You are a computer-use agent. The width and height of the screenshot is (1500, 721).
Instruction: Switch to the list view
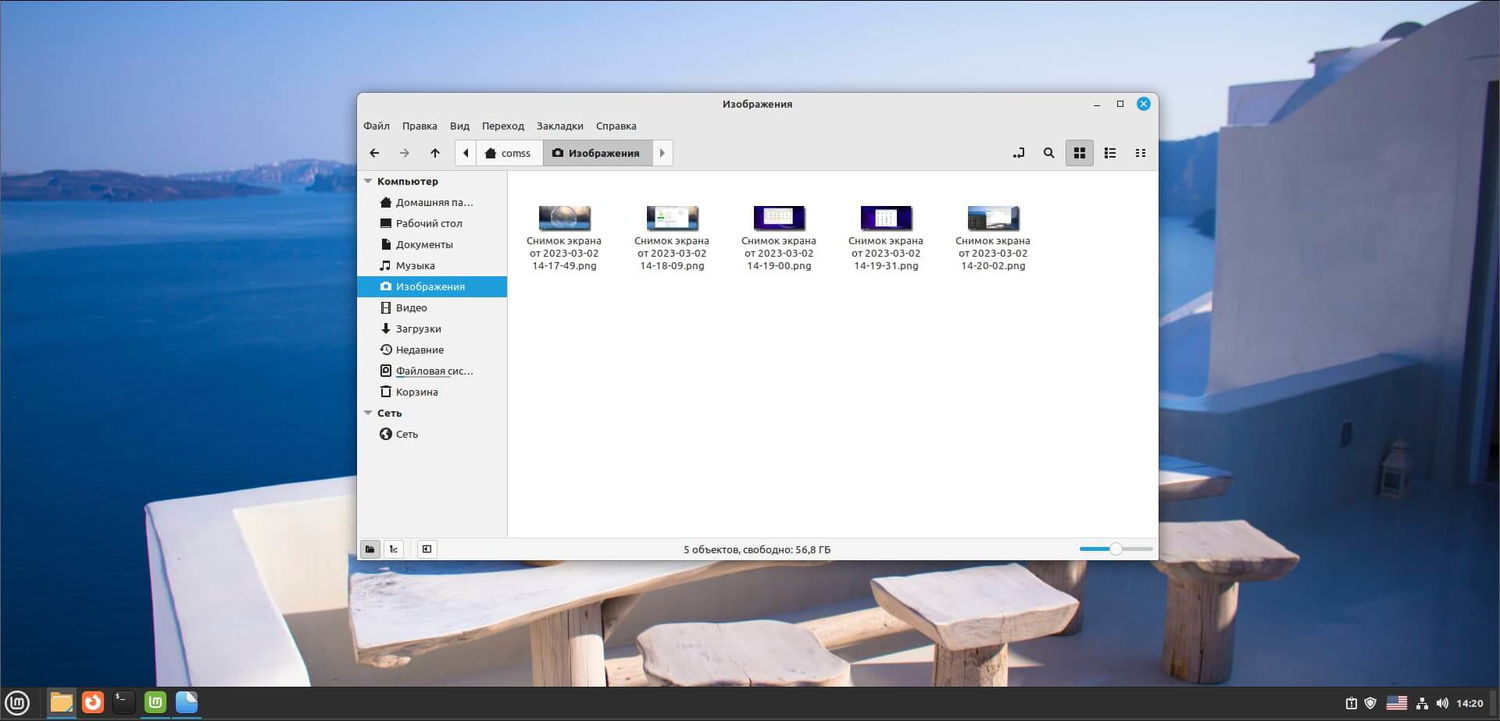1110,153
